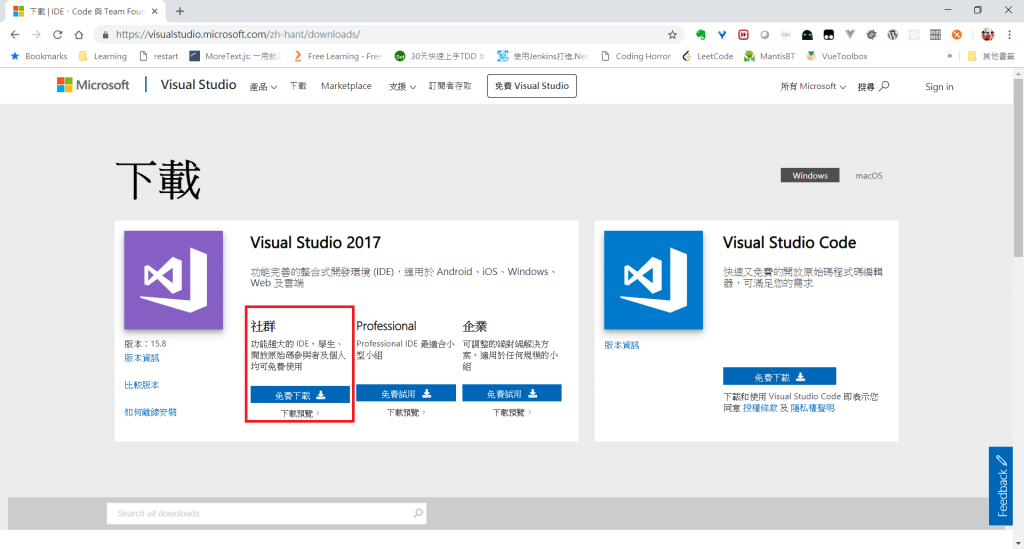This screenshot has width=1024, height=549.
Task: Open the blue V extension icon
Action: coord(722,35)
